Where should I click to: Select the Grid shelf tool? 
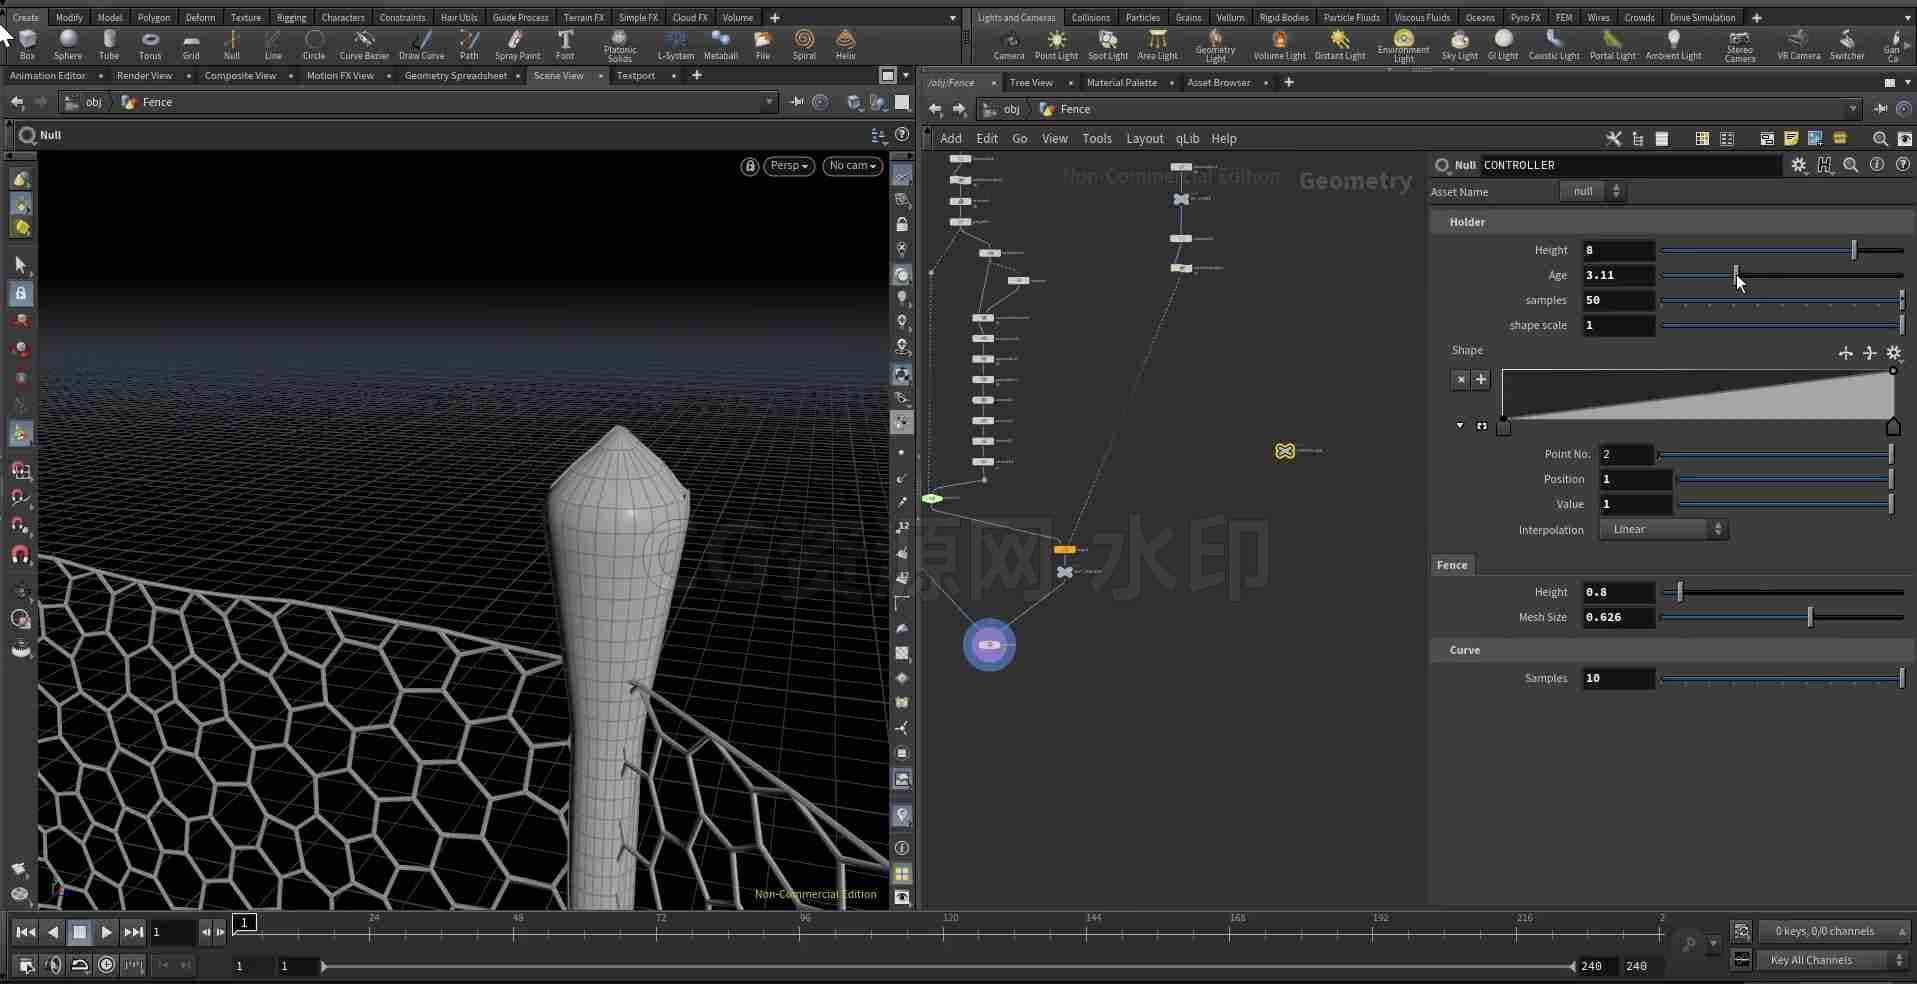191,45
